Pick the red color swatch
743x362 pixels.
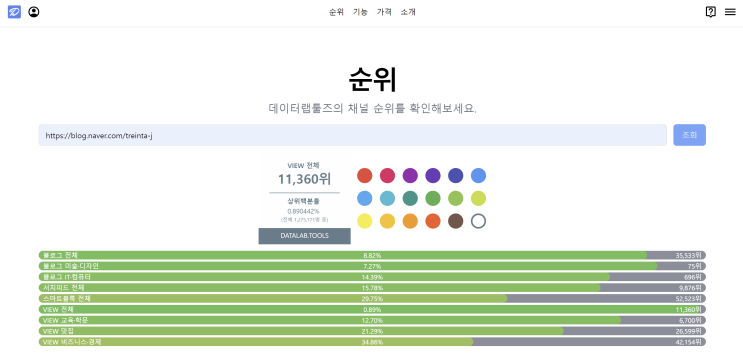pyautogui.click(x=364, y=175)
